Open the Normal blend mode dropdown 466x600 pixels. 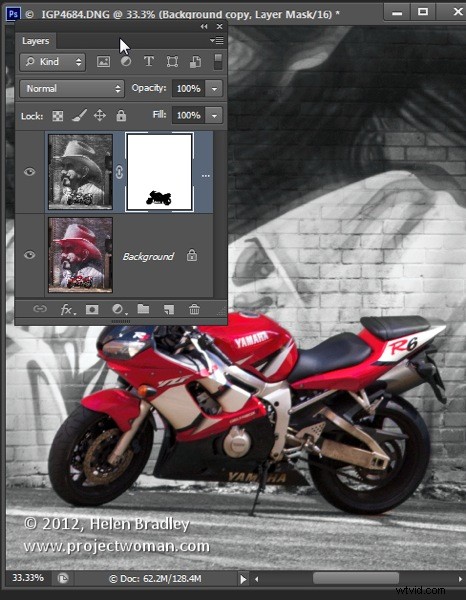[72, 89]
